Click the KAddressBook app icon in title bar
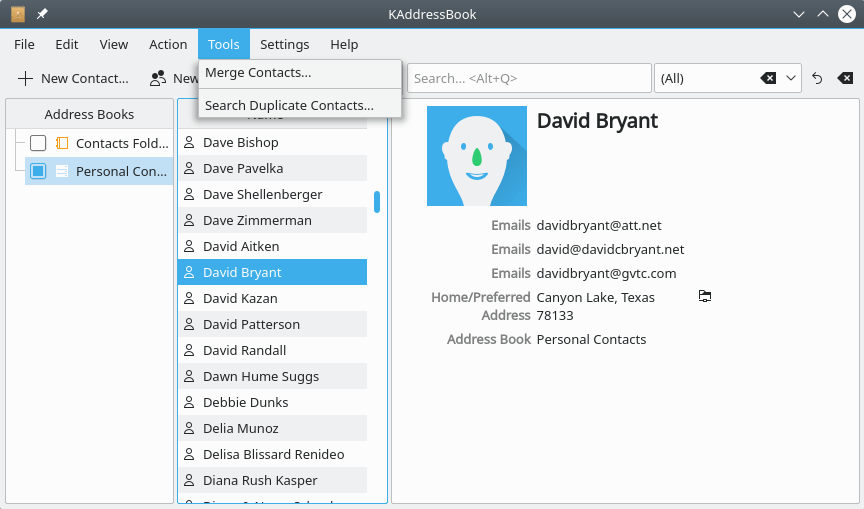Image resolution: width=864 pixels, height=509 pixels. click(18, 14)
